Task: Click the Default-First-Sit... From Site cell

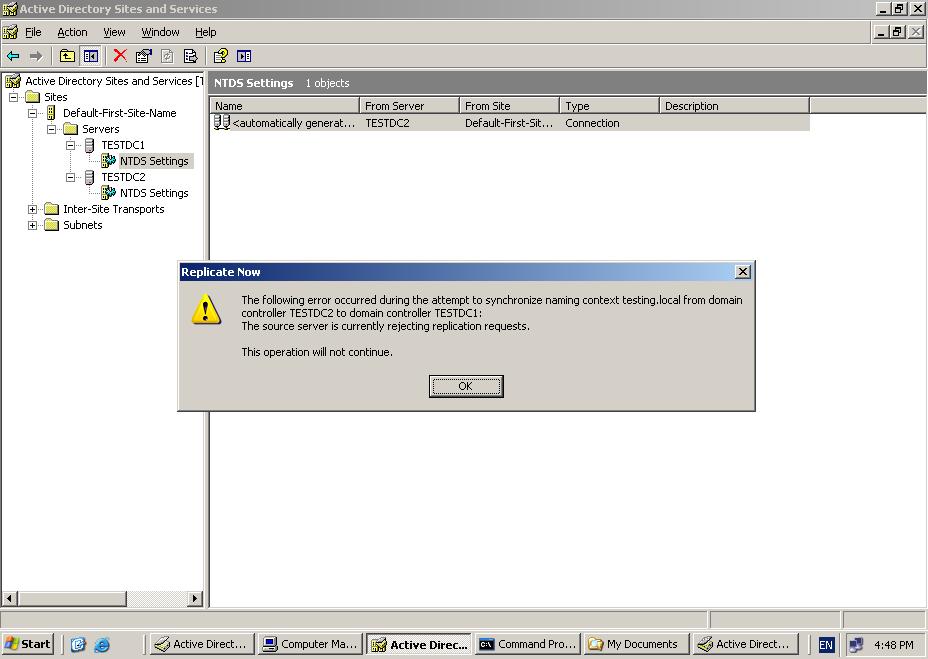Action: 509,123
